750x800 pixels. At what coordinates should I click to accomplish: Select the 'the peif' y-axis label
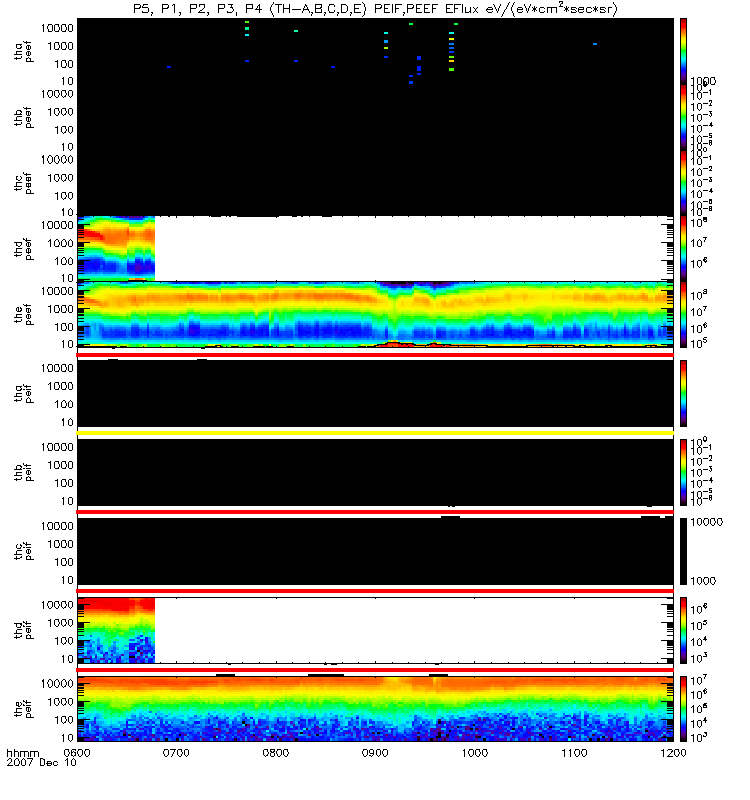[23, 710]
